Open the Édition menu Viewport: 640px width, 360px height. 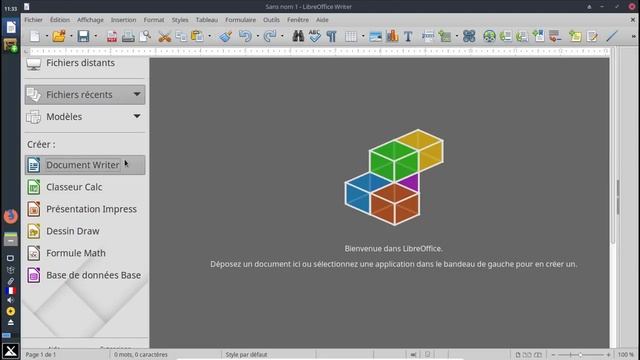click(60, 20)
